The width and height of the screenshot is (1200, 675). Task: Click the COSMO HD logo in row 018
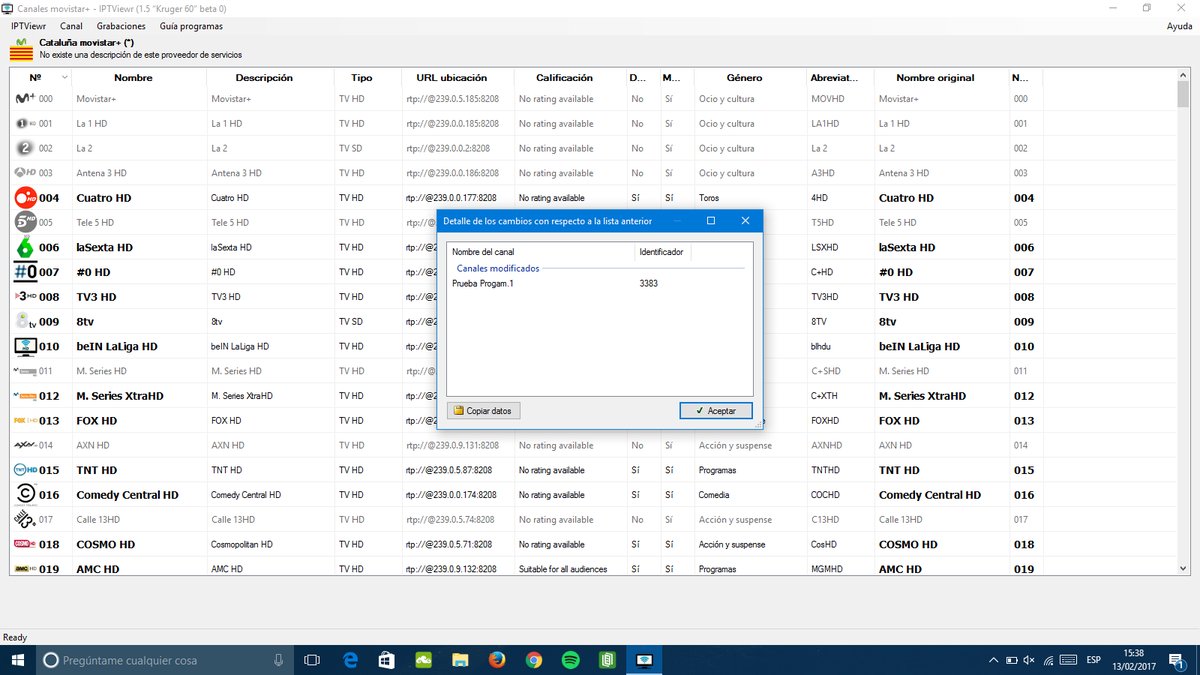[25, 544]
